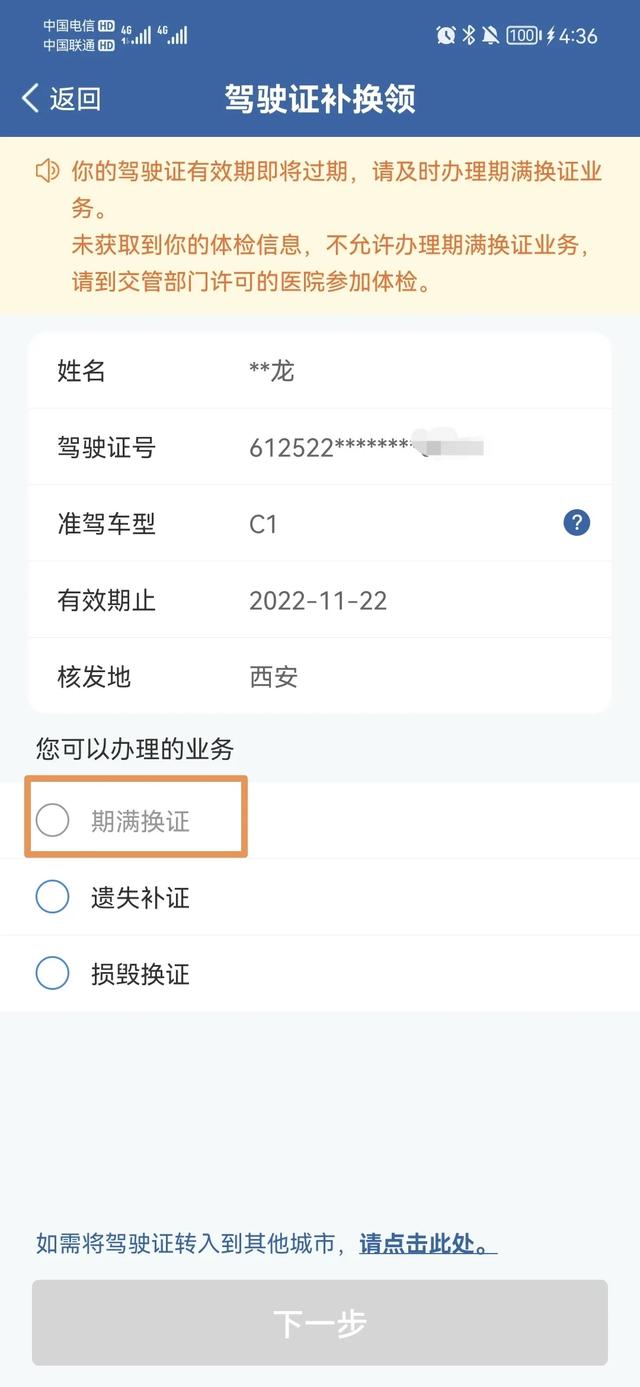Tap the help question mark icon
Image resolution: width=640 pixels, height=1387 pixels.
coord(576,523)
